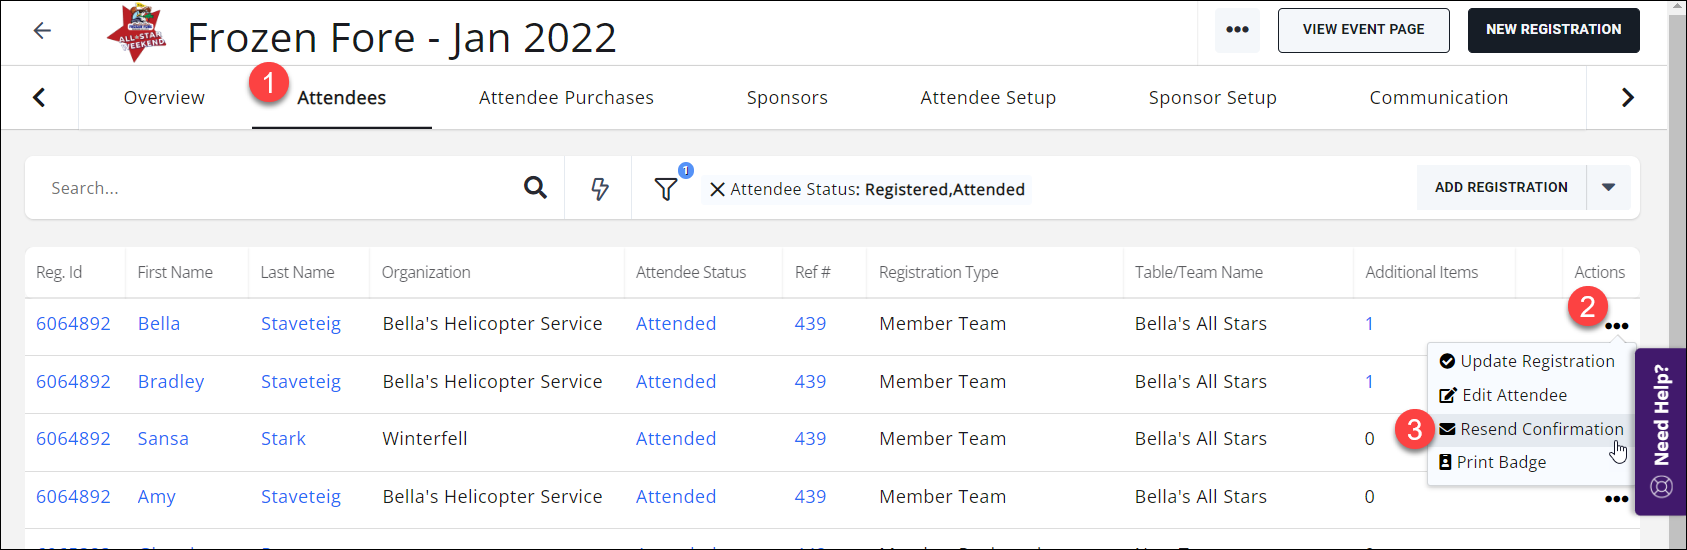Open the Sponsor Setup tab

coord(1212,97)
